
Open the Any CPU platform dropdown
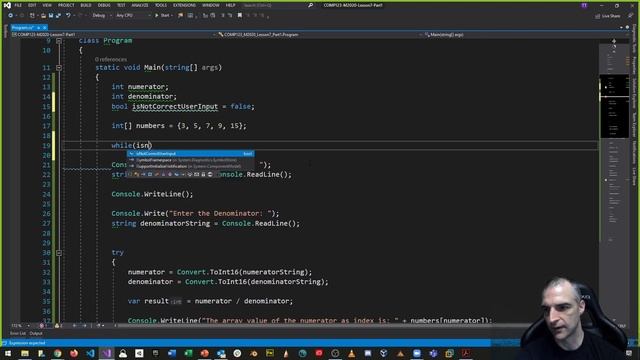point(133,16)
